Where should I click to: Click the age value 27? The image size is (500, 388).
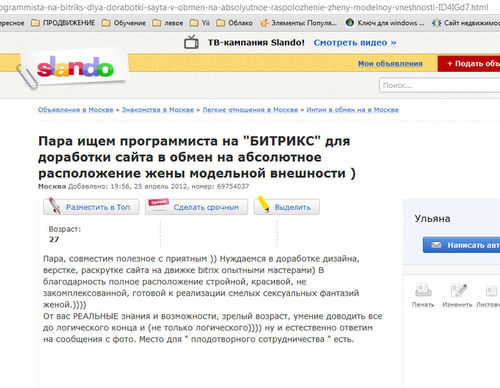(x=54, y=239)
